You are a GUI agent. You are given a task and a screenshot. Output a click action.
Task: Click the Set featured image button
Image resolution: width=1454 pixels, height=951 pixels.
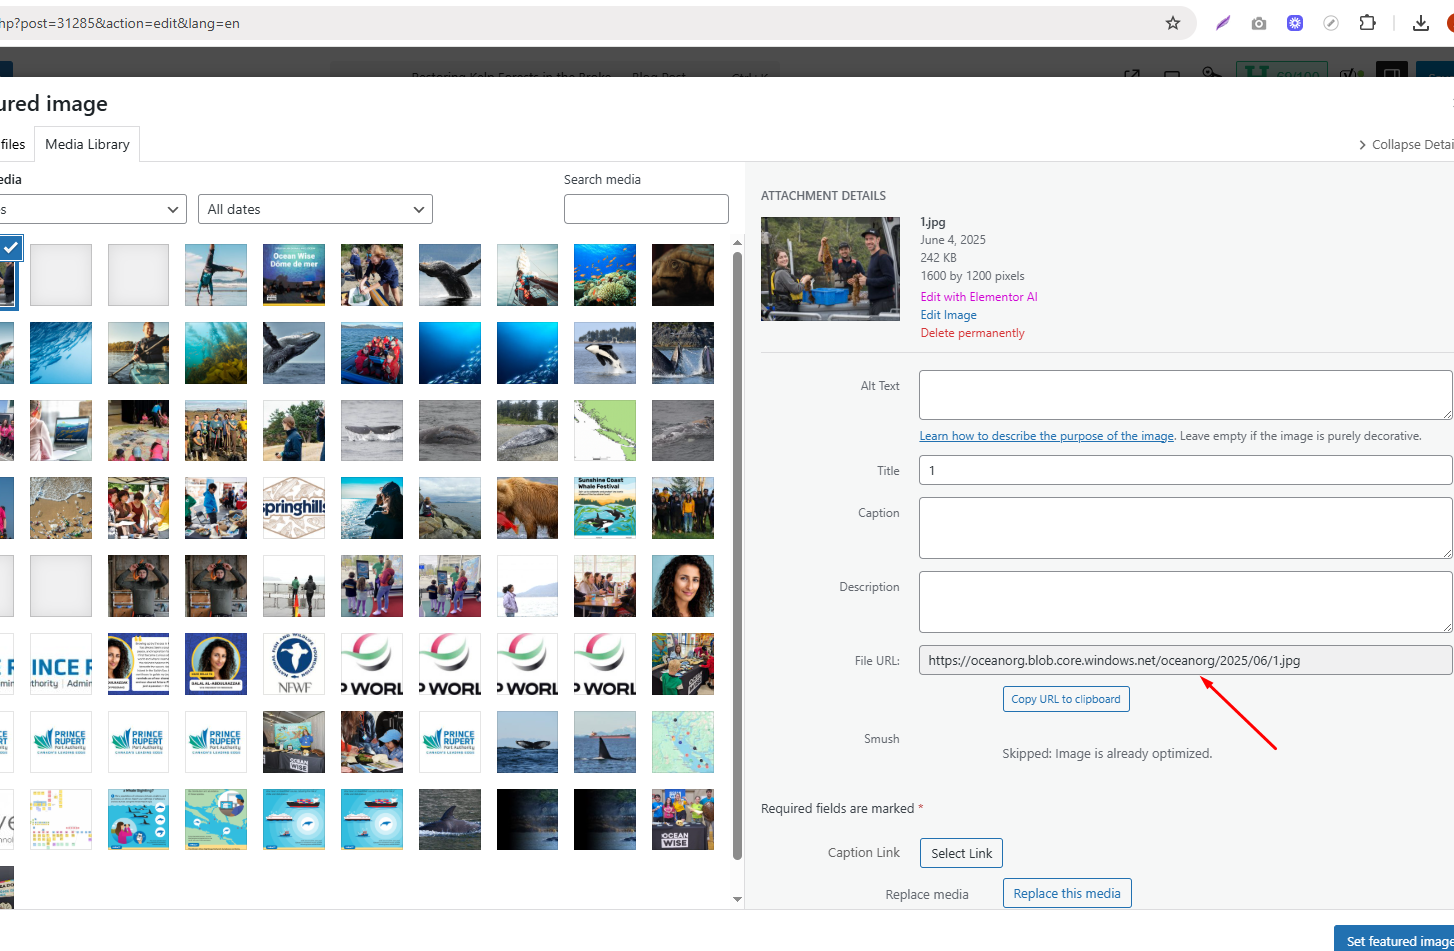[x=1395, y=941]
